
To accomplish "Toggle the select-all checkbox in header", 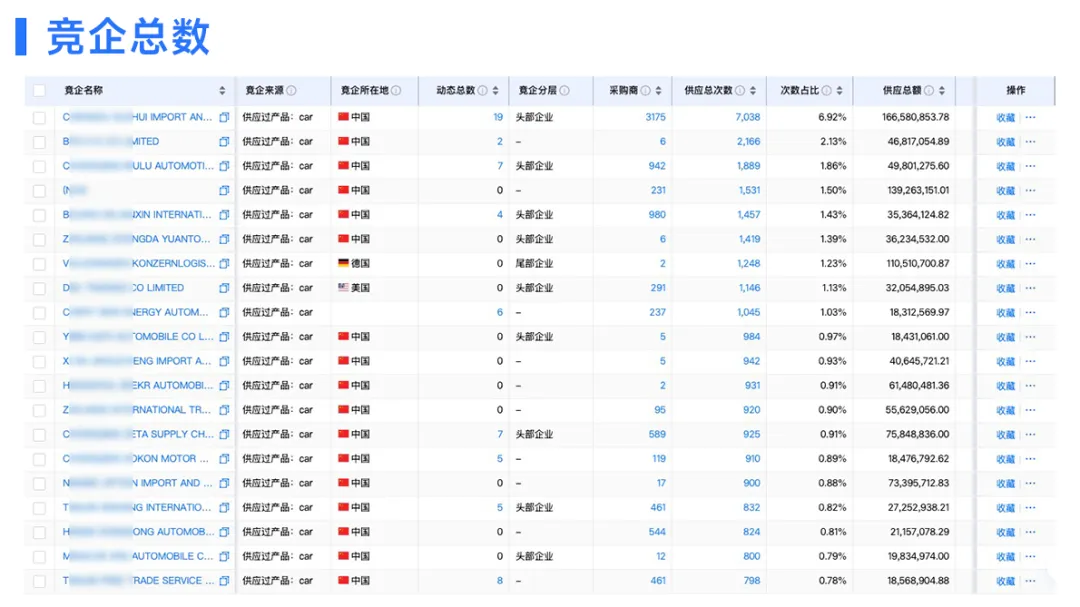I will (39, 91).
